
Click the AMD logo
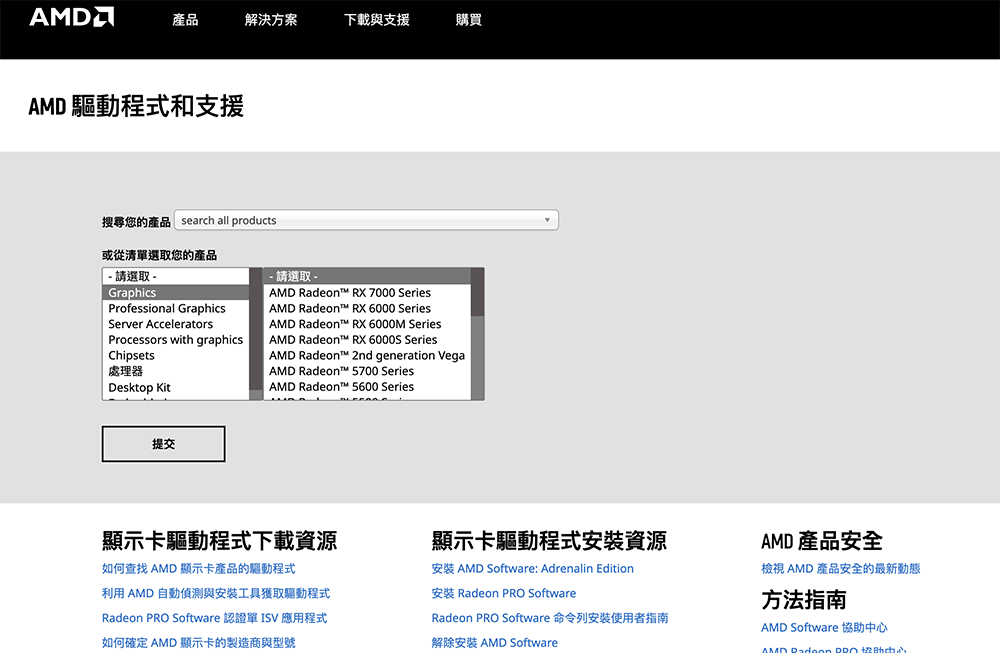(71, 17)
